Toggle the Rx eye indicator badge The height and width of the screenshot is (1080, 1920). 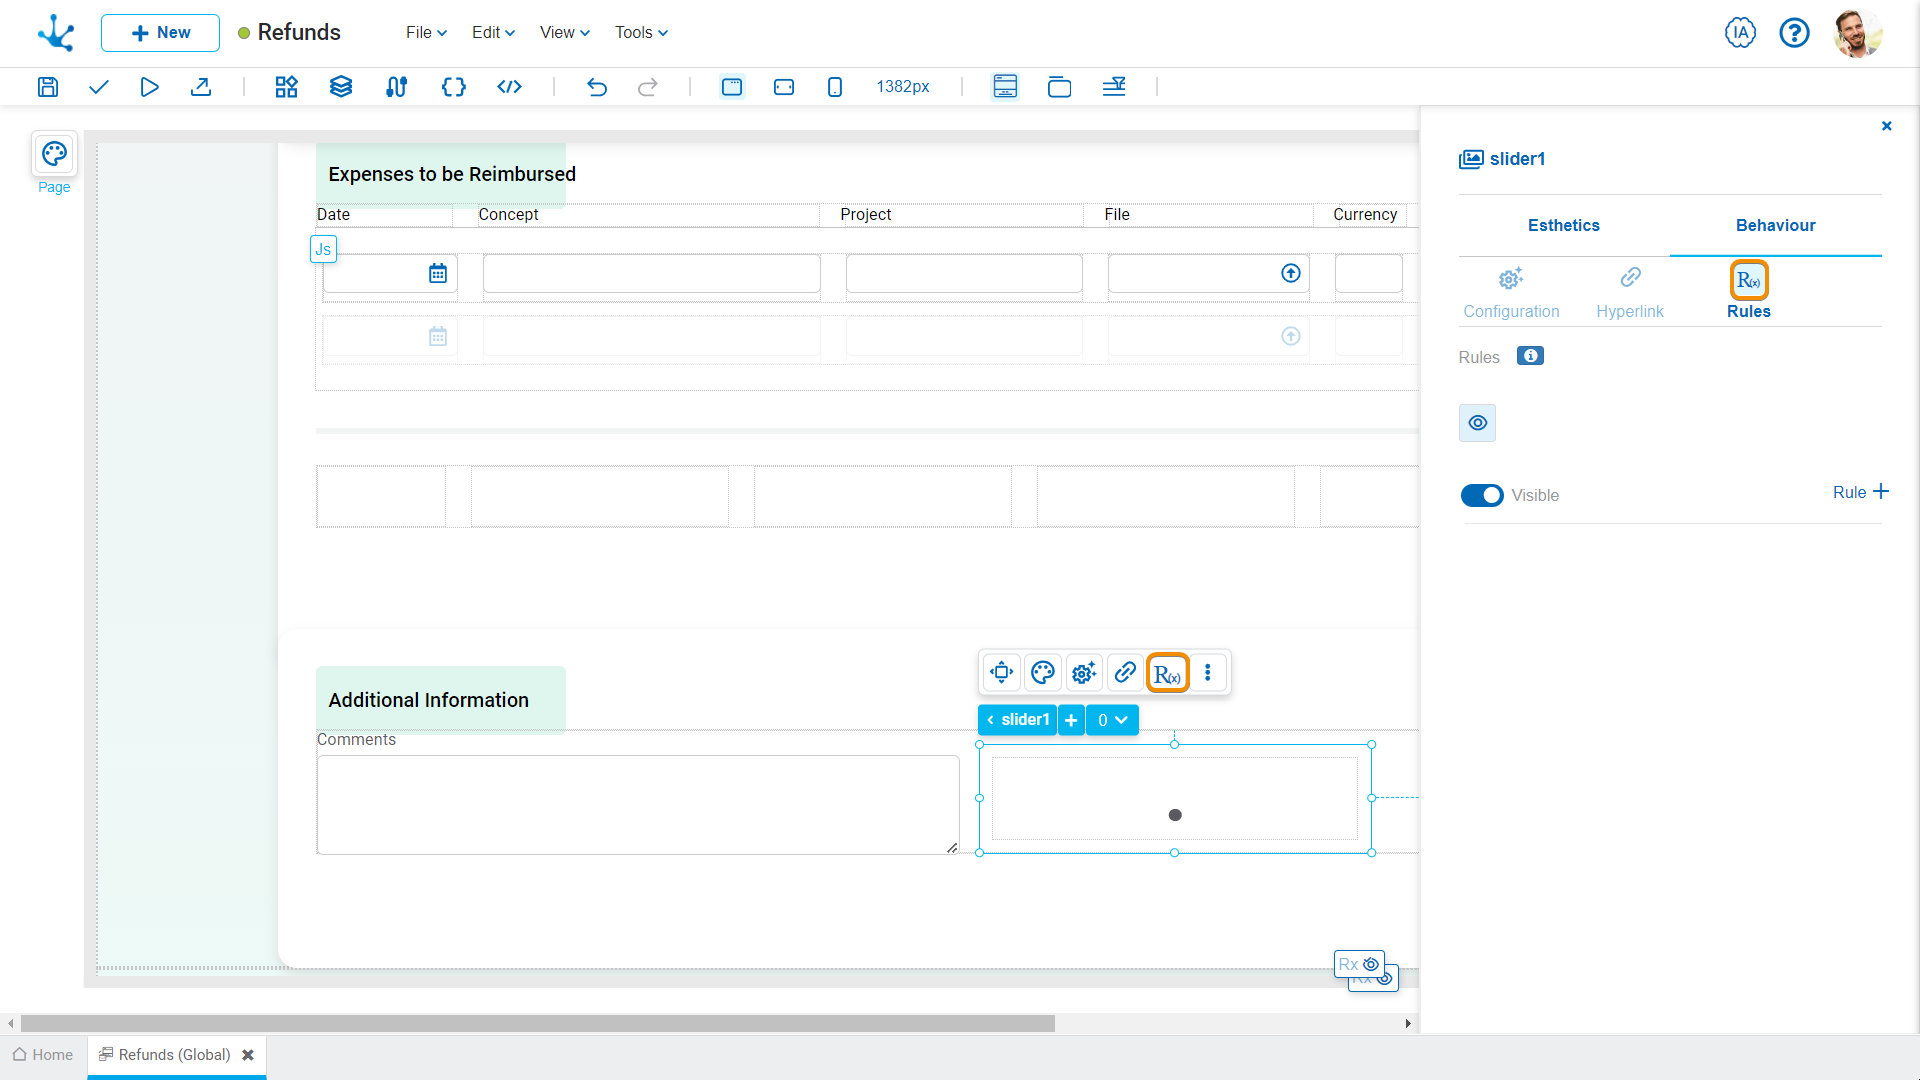click(1359, 964)
